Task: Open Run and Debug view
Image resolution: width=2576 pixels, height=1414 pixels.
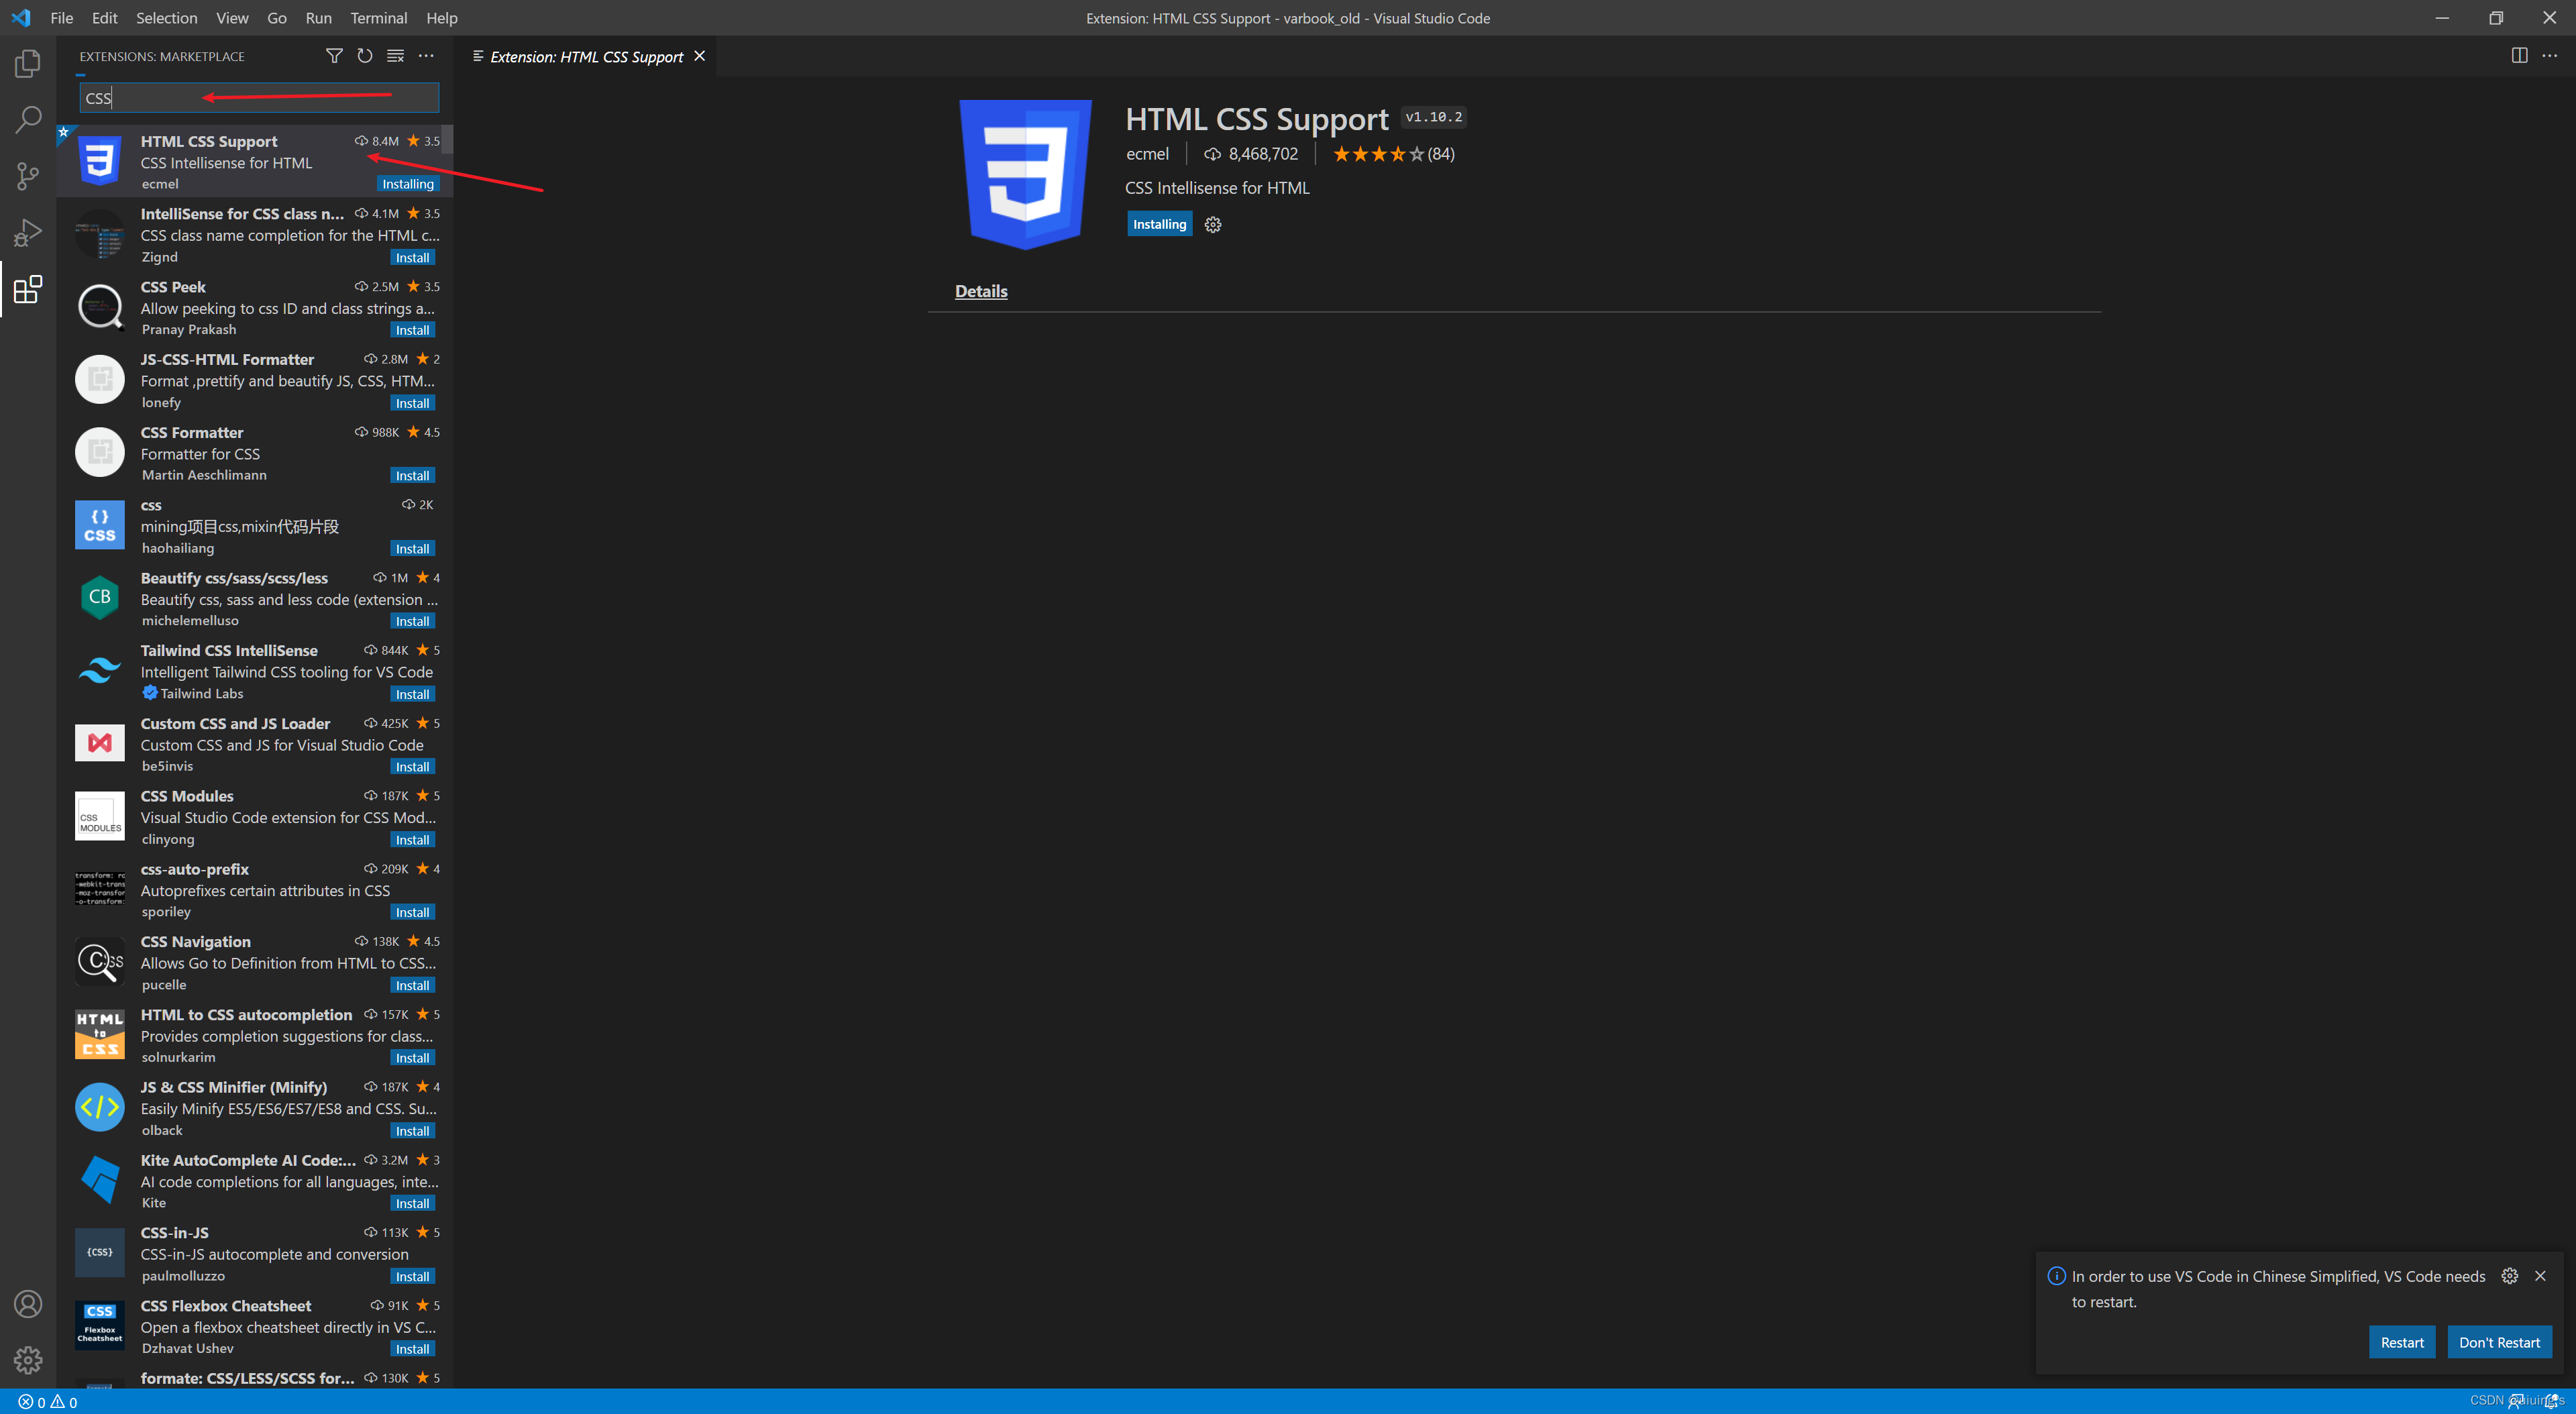Action: click(x=28, y=233)
